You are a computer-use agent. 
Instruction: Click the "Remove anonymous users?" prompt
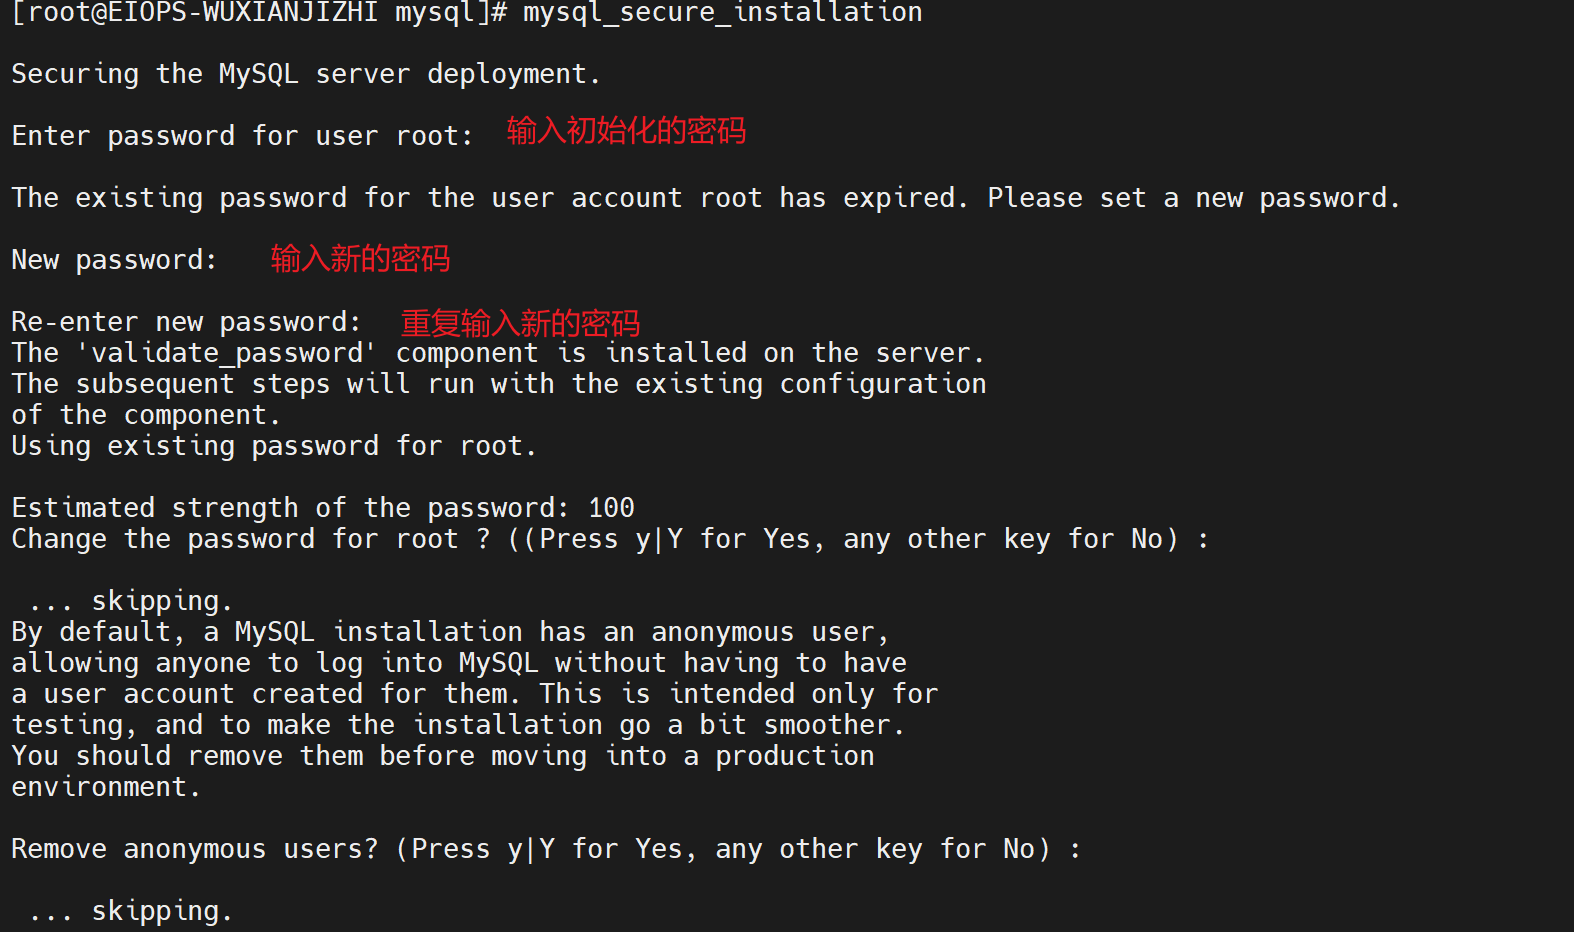pos(195,849)
